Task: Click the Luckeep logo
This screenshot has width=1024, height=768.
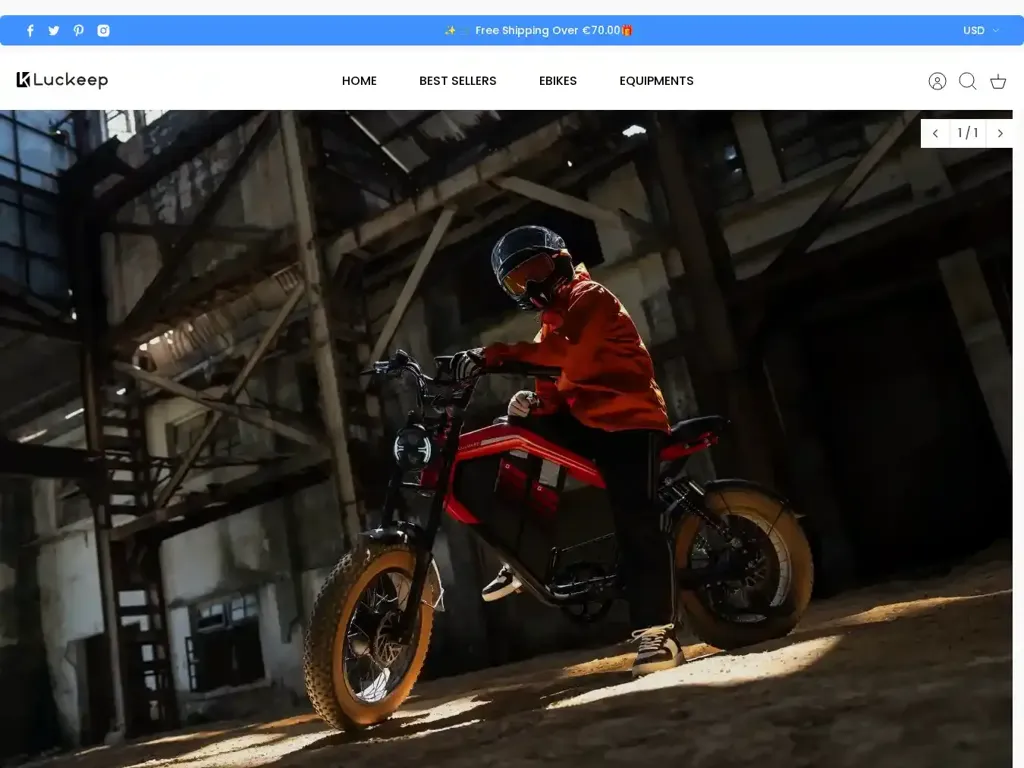Action: [x=62, y=80]
